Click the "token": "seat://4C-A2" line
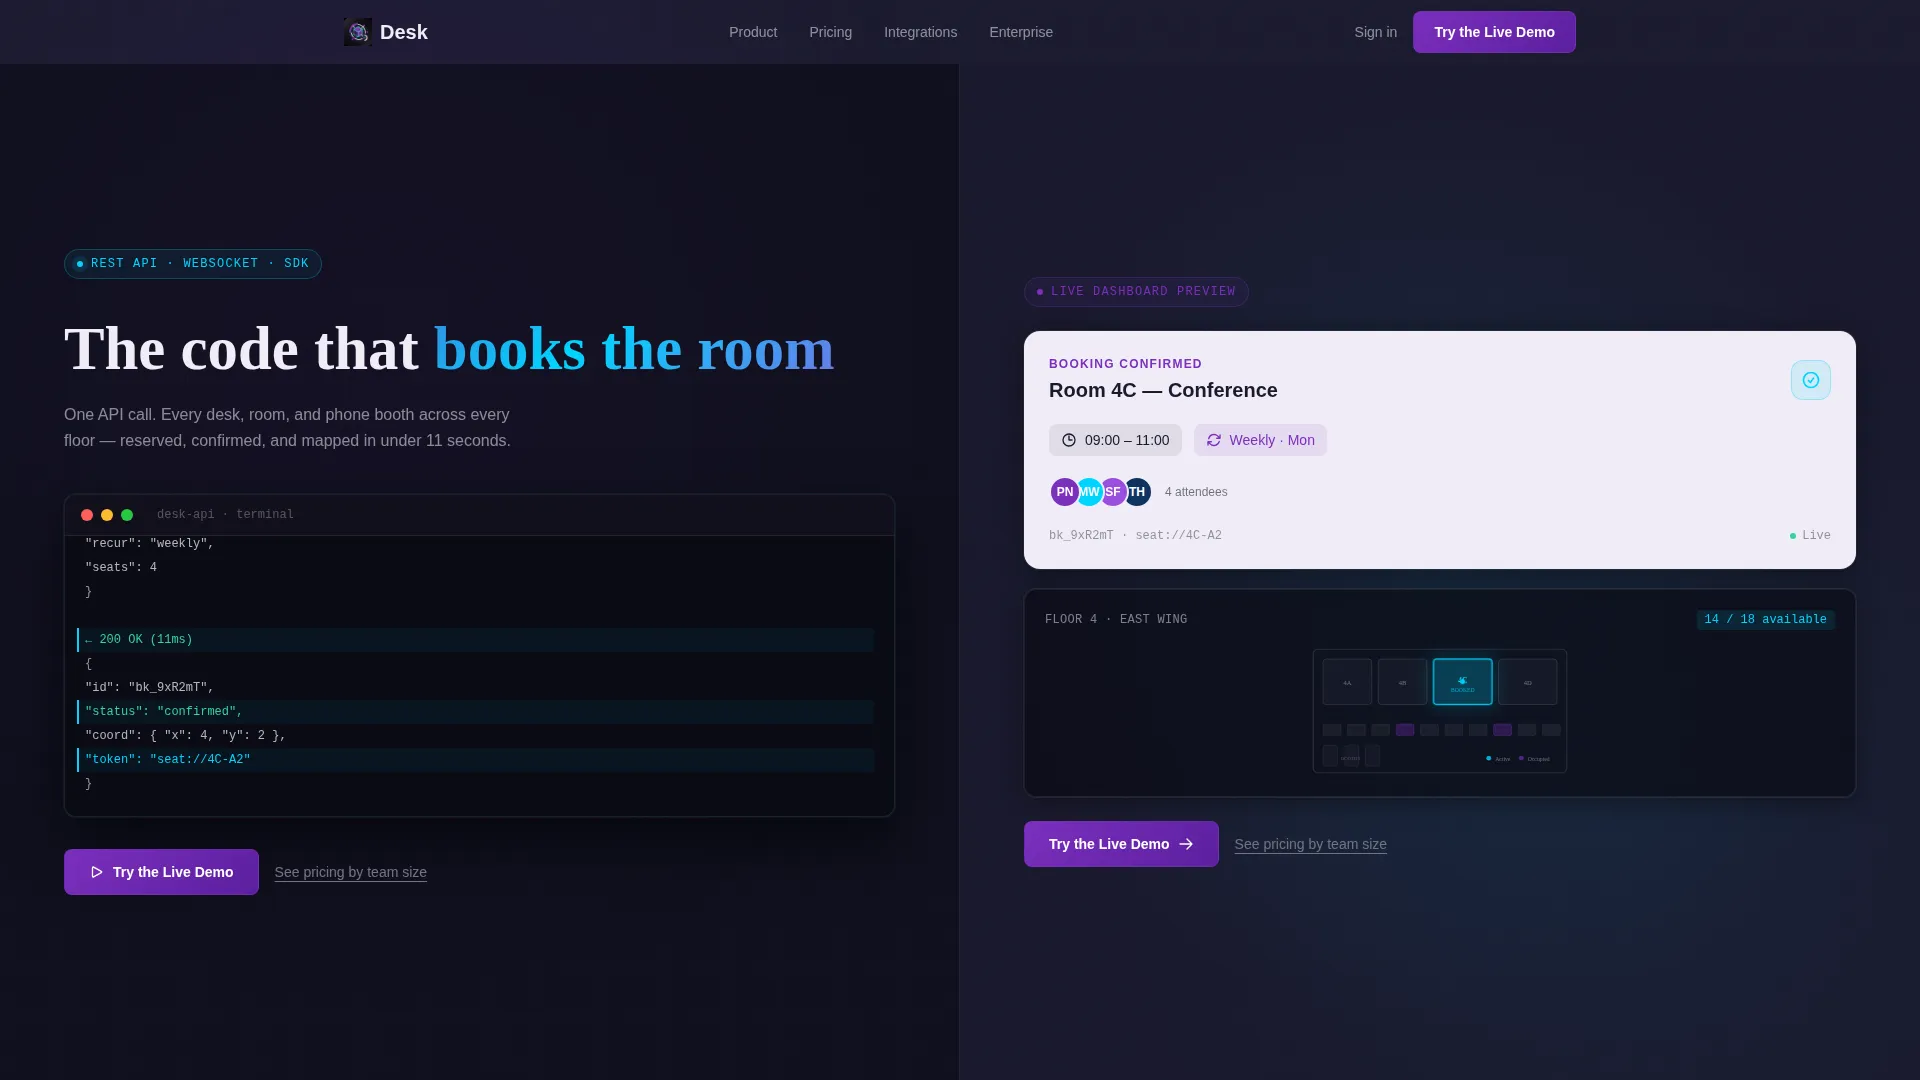The width and height of the screenshot is (1920, 1080). (475, 760)
